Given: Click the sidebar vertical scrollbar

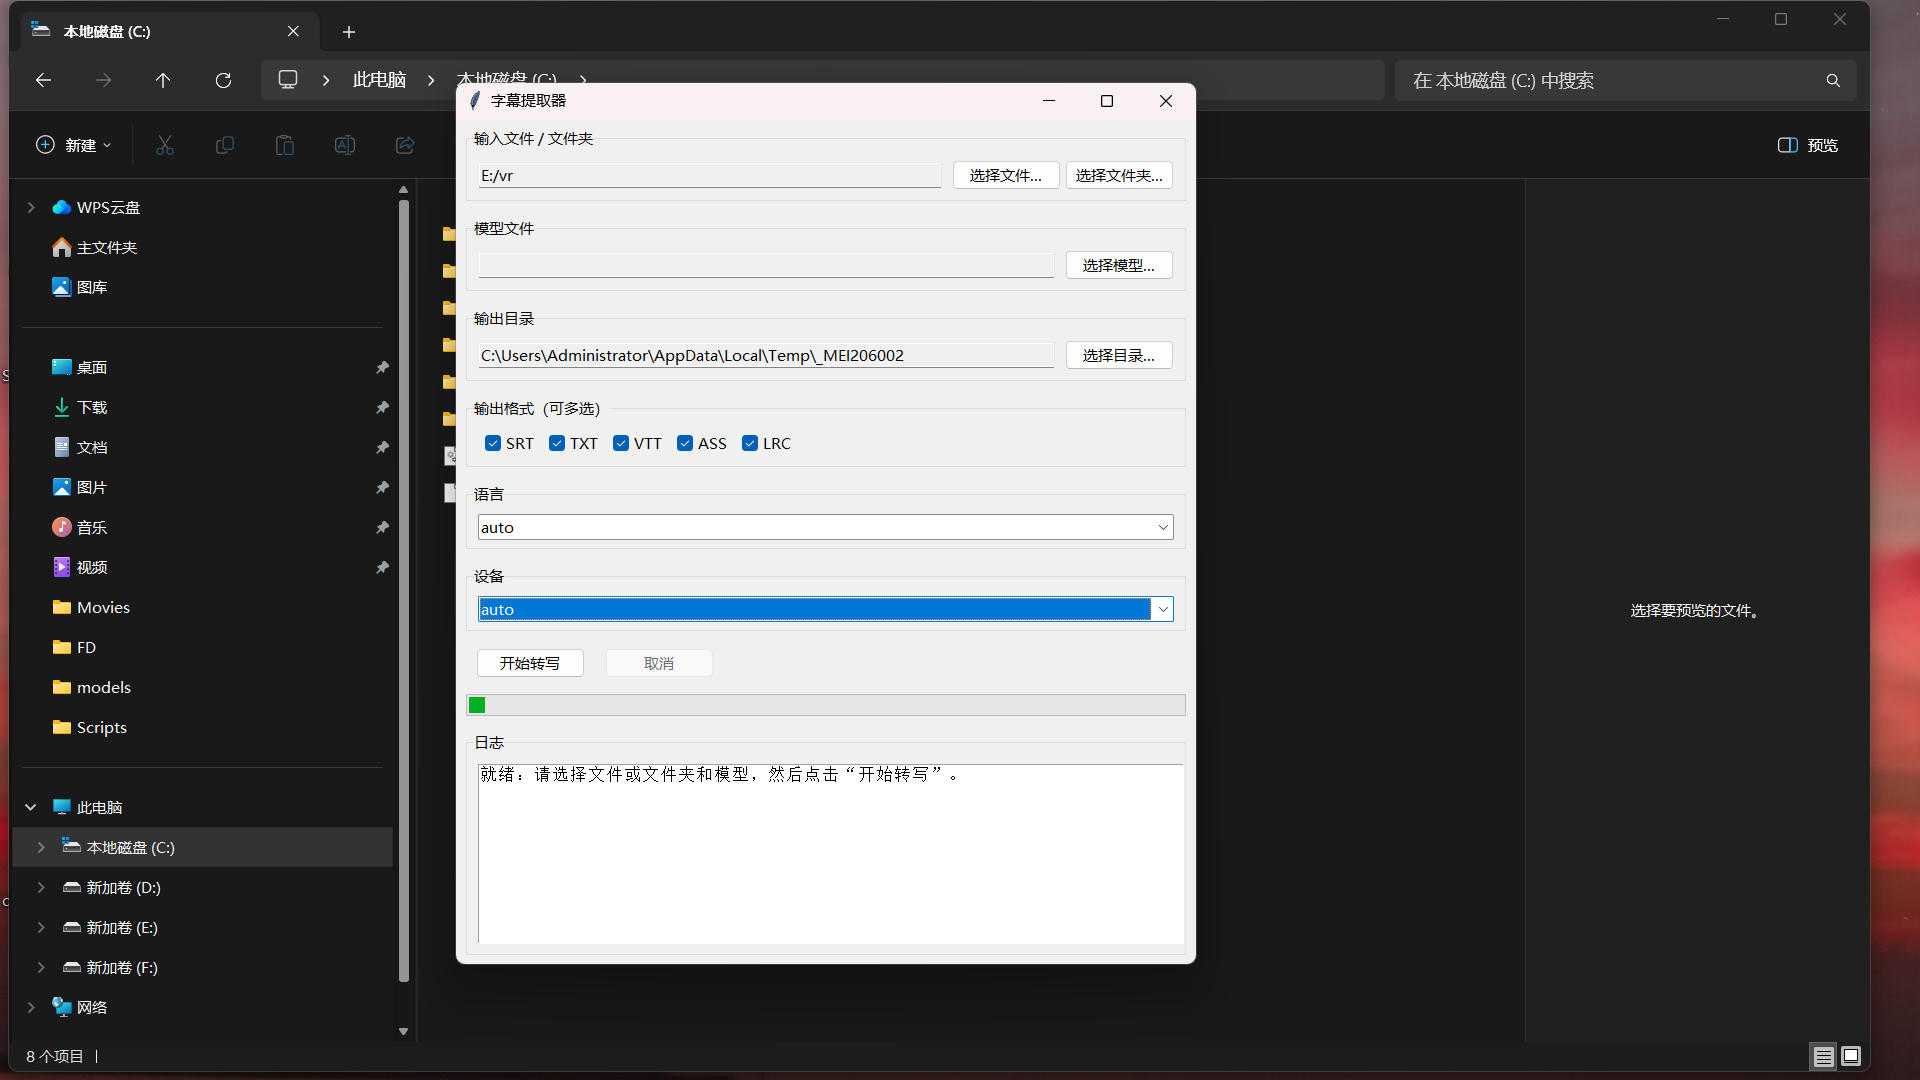Looking at the screenshot, I should click(x=404, y=590).
